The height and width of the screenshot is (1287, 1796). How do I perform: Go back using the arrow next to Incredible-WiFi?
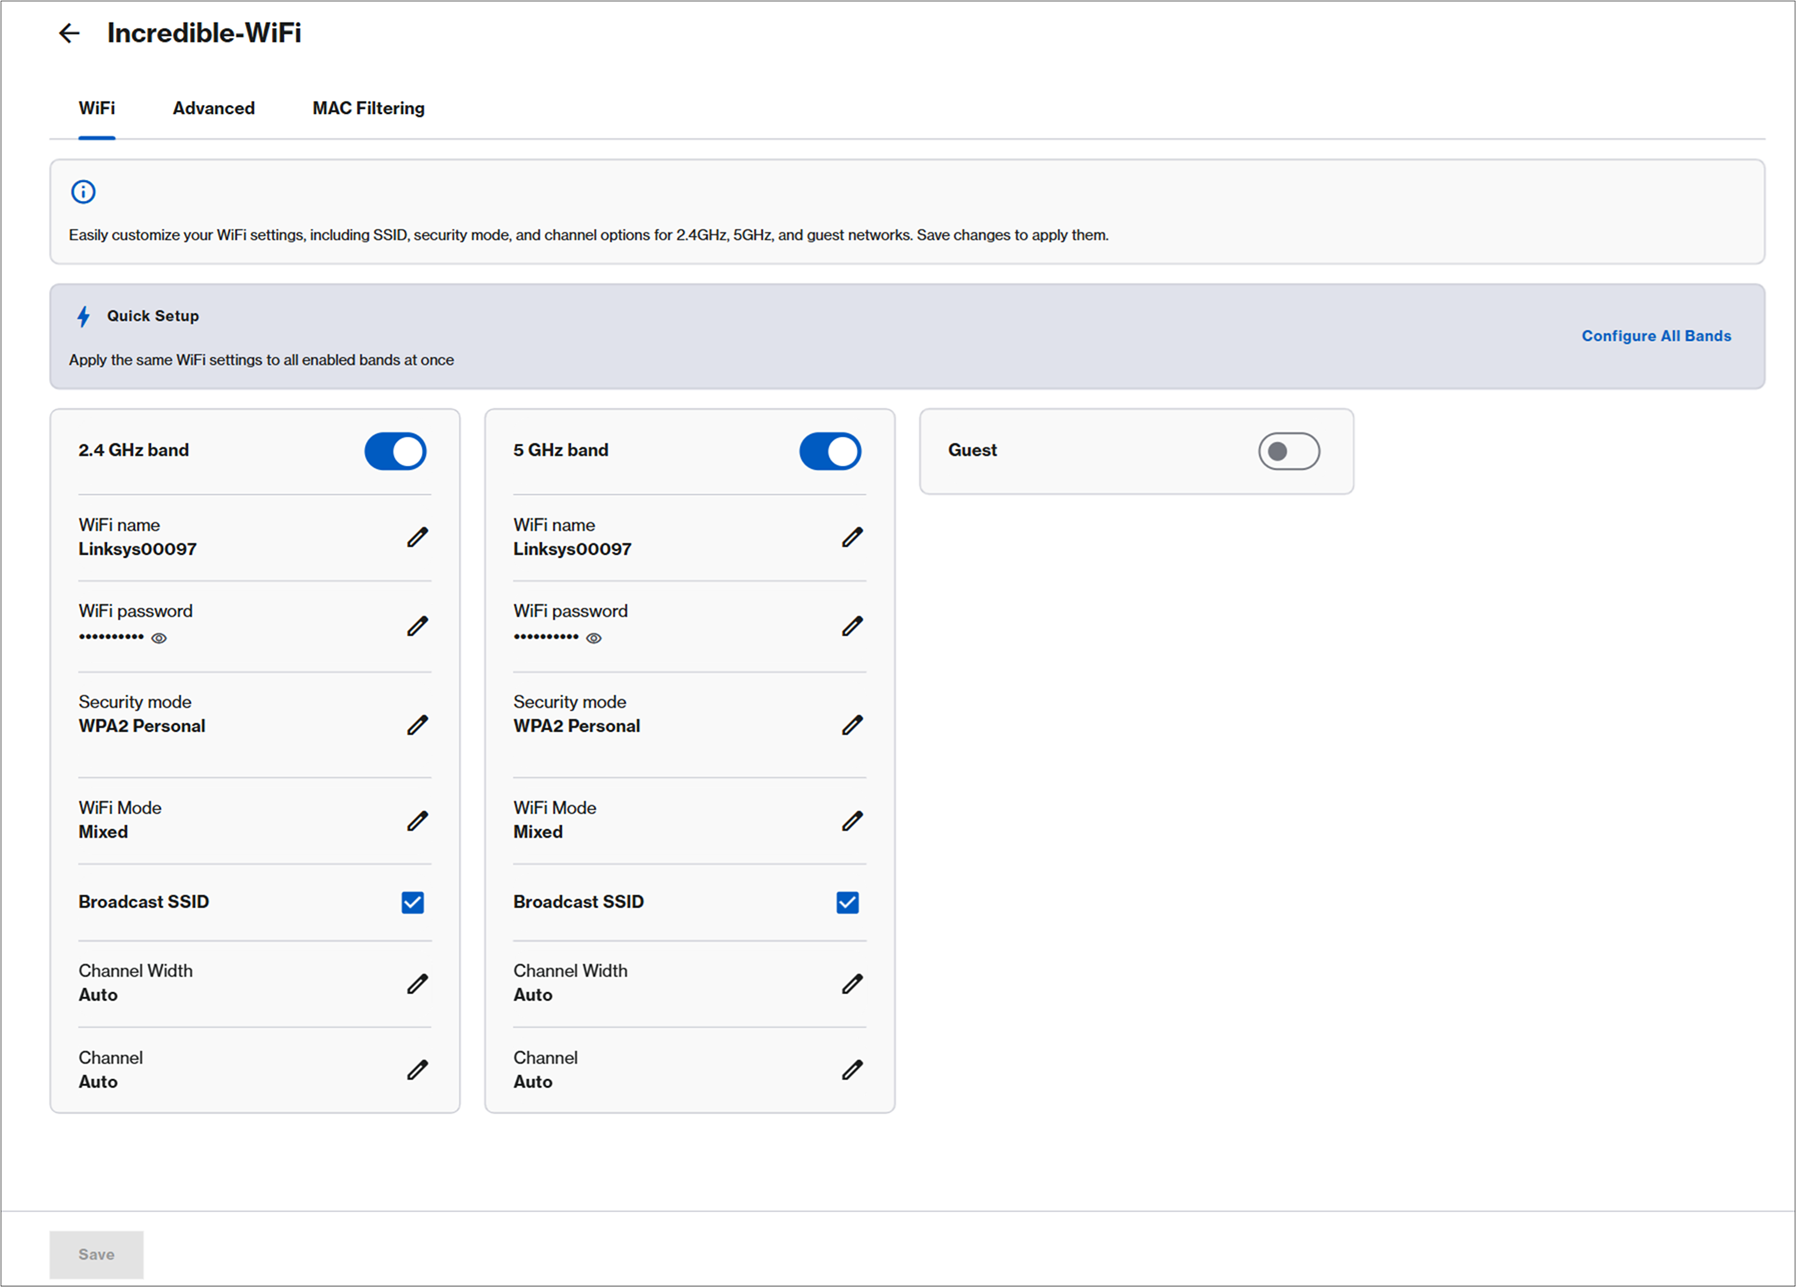tap(69, 33)
